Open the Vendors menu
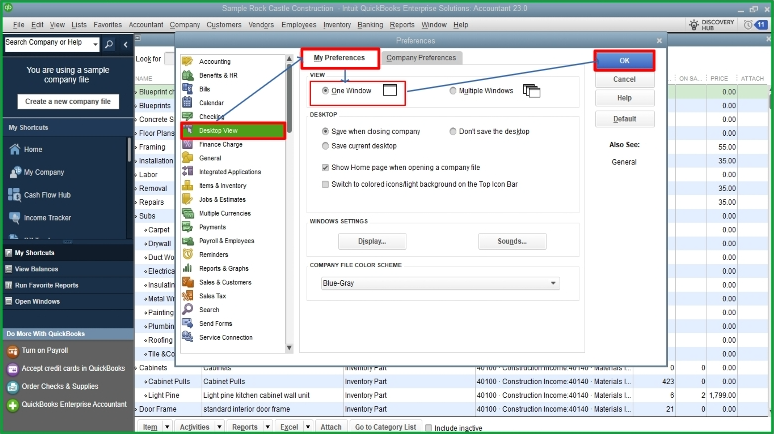The width and height of the screenshot is (774, 434). (261, 25)
